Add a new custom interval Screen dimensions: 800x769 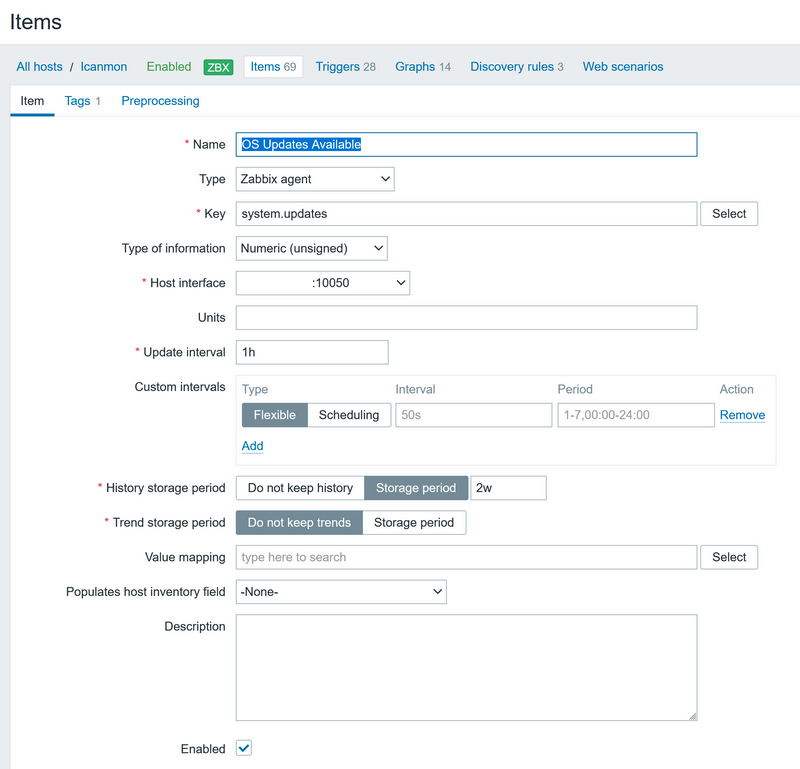tap(252, 446)
